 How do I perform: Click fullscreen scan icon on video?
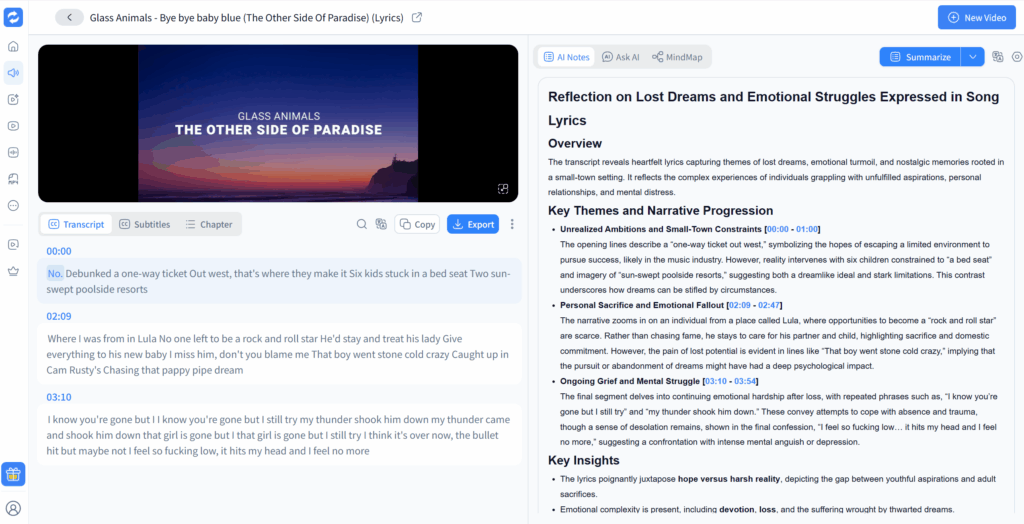coord(502,189)
